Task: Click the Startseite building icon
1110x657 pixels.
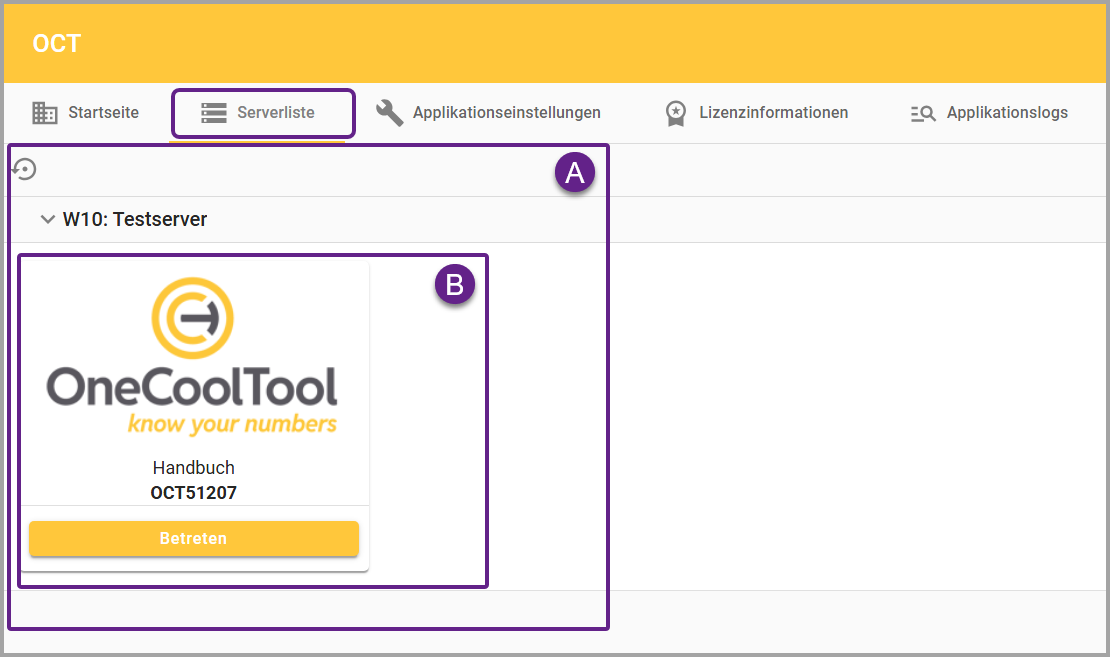Action: (45, 113)
